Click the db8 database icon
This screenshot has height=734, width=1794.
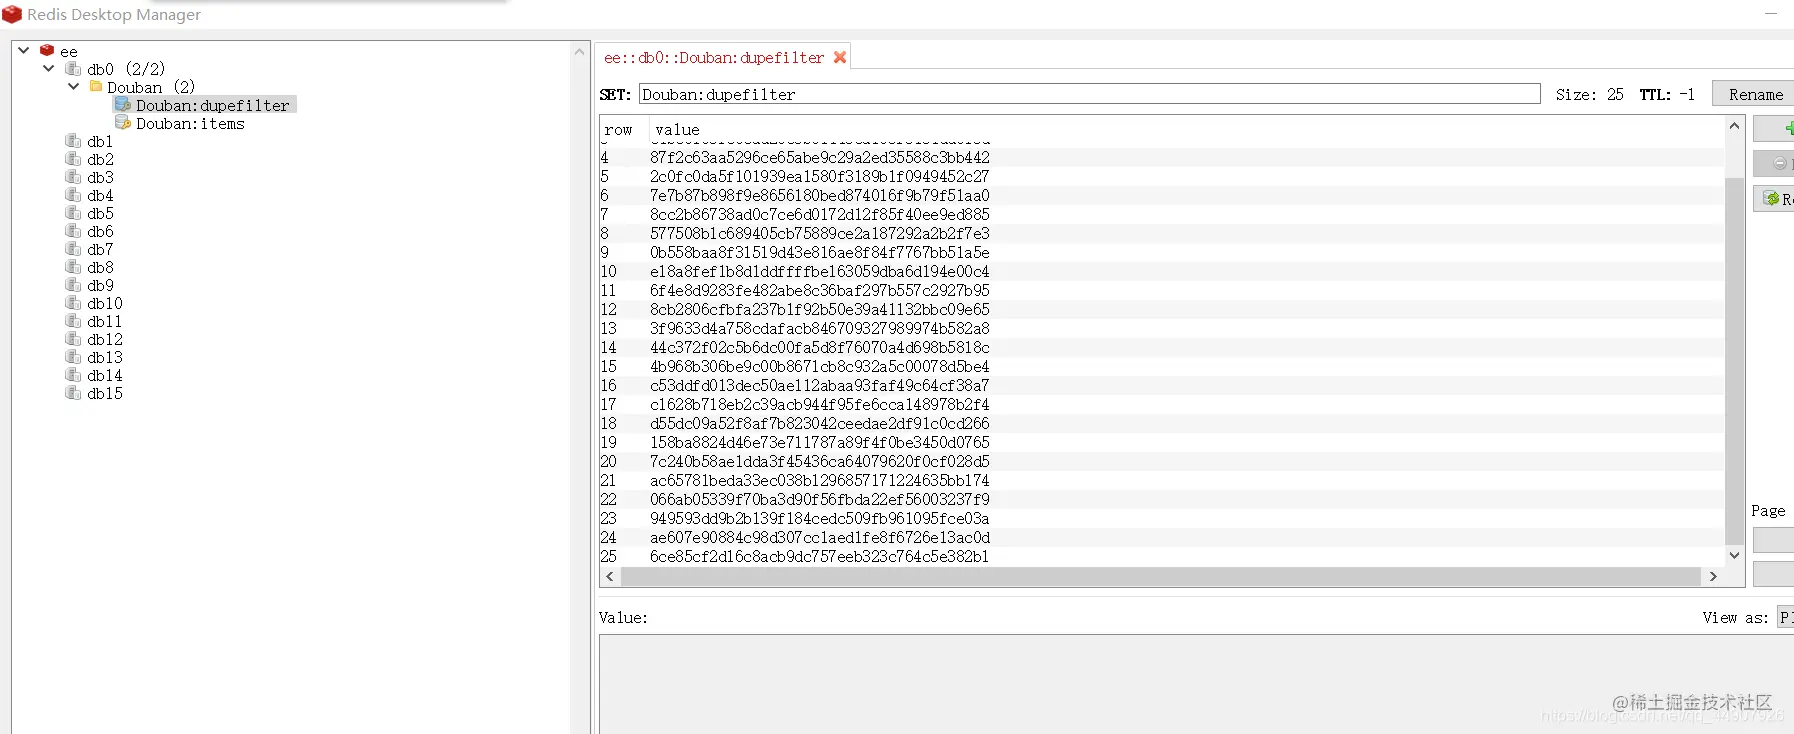pyautogui.click(x=73, y=266)
